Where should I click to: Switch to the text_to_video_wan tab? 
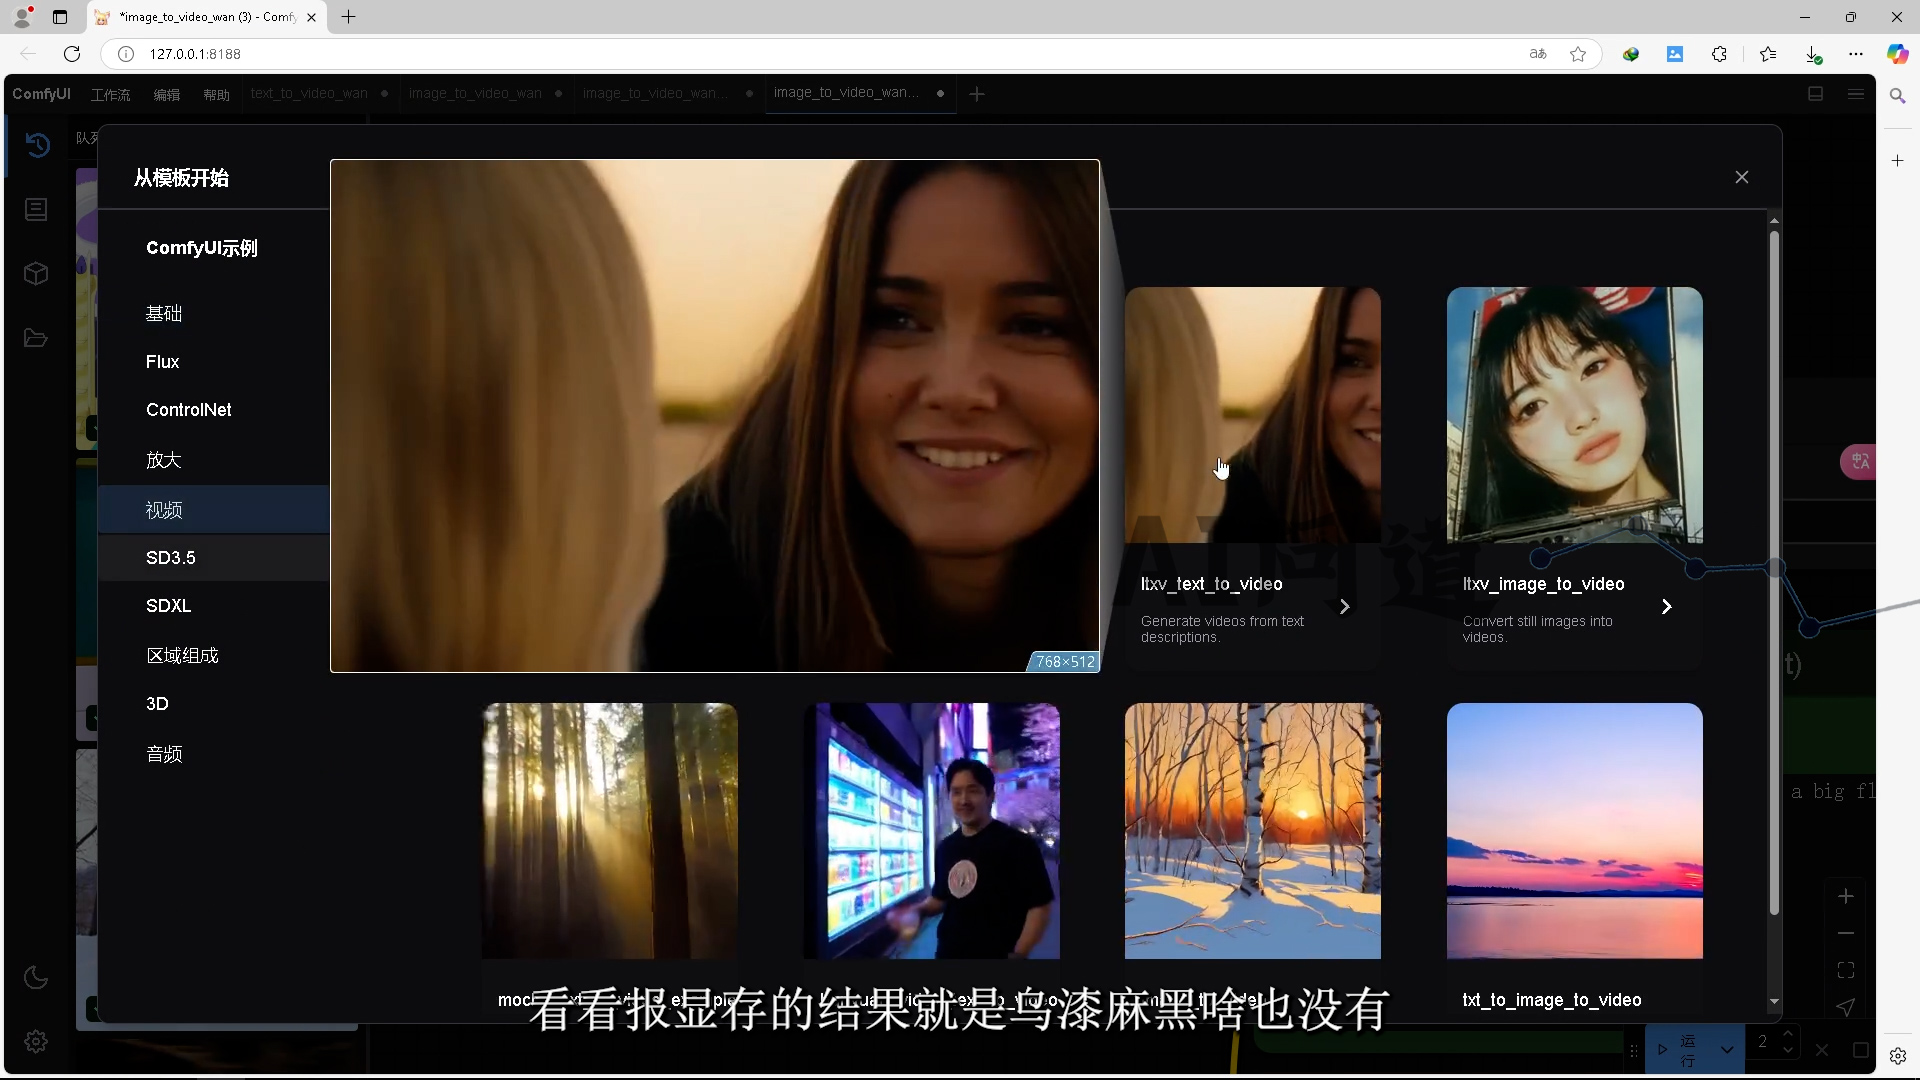coord(309,93)
